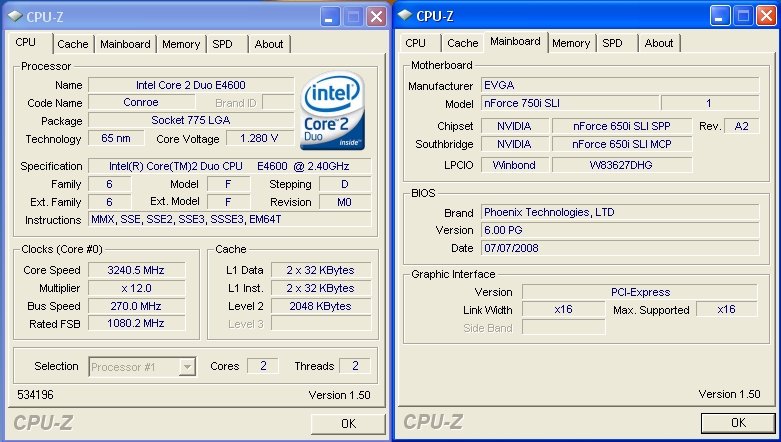Click the chipset Rev. value A2

[x=741, y=126]
